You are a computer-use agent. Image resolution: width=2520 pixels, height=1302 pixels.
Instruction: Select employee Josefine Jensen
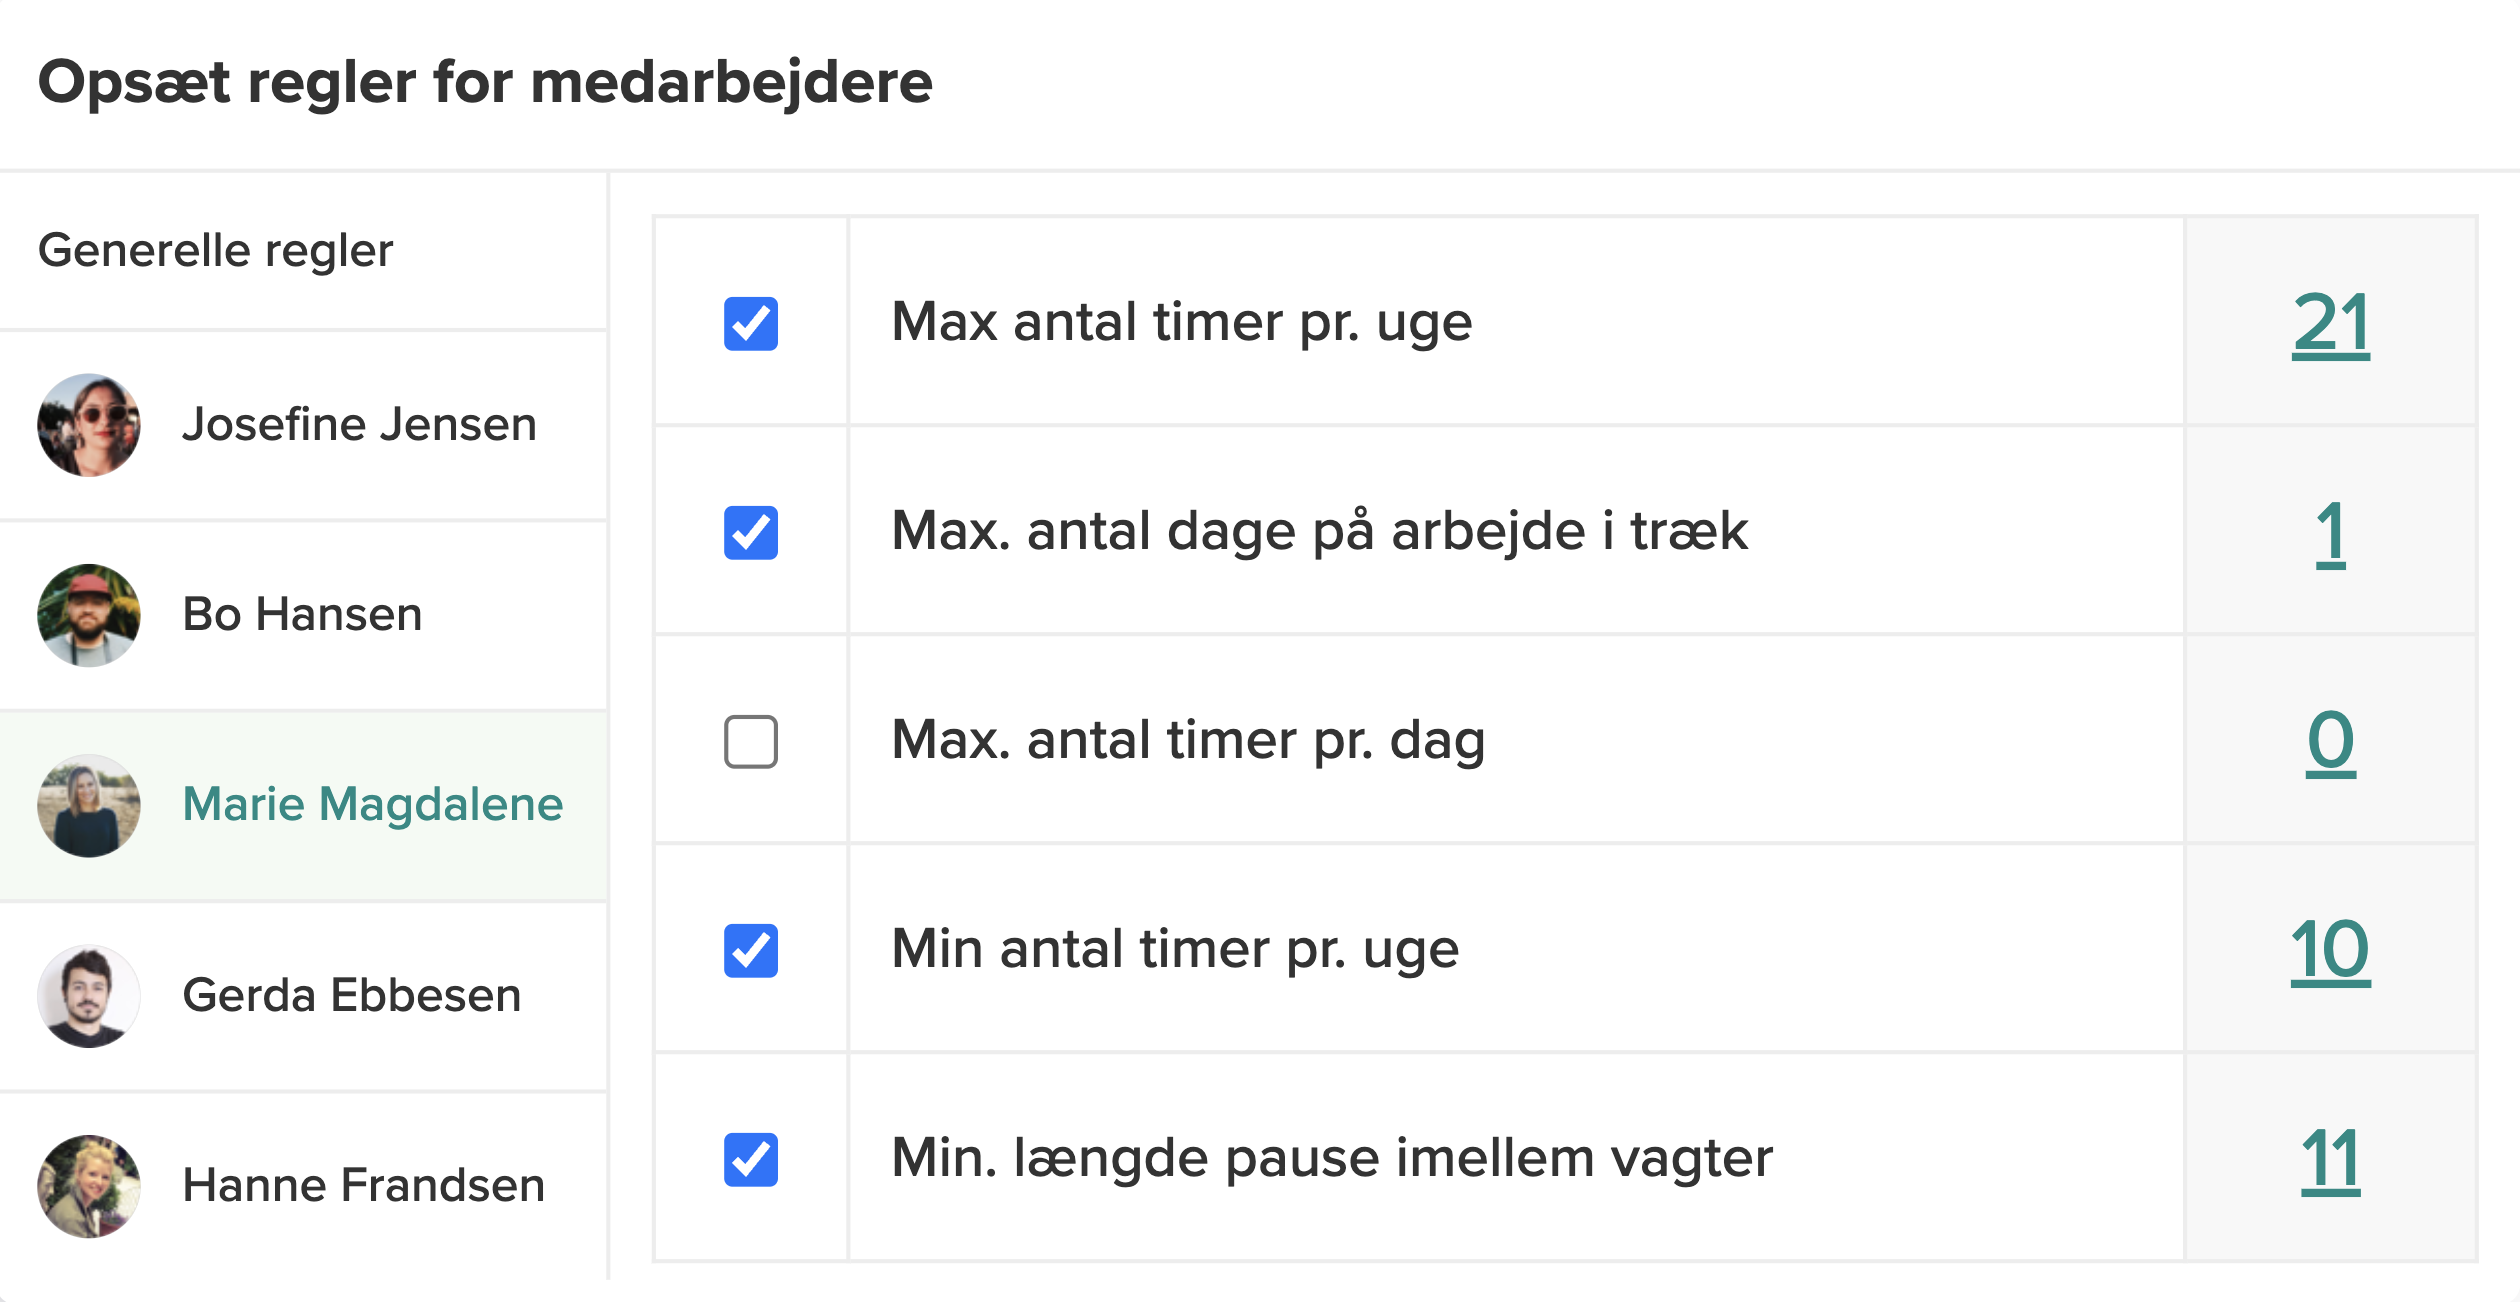358,424
